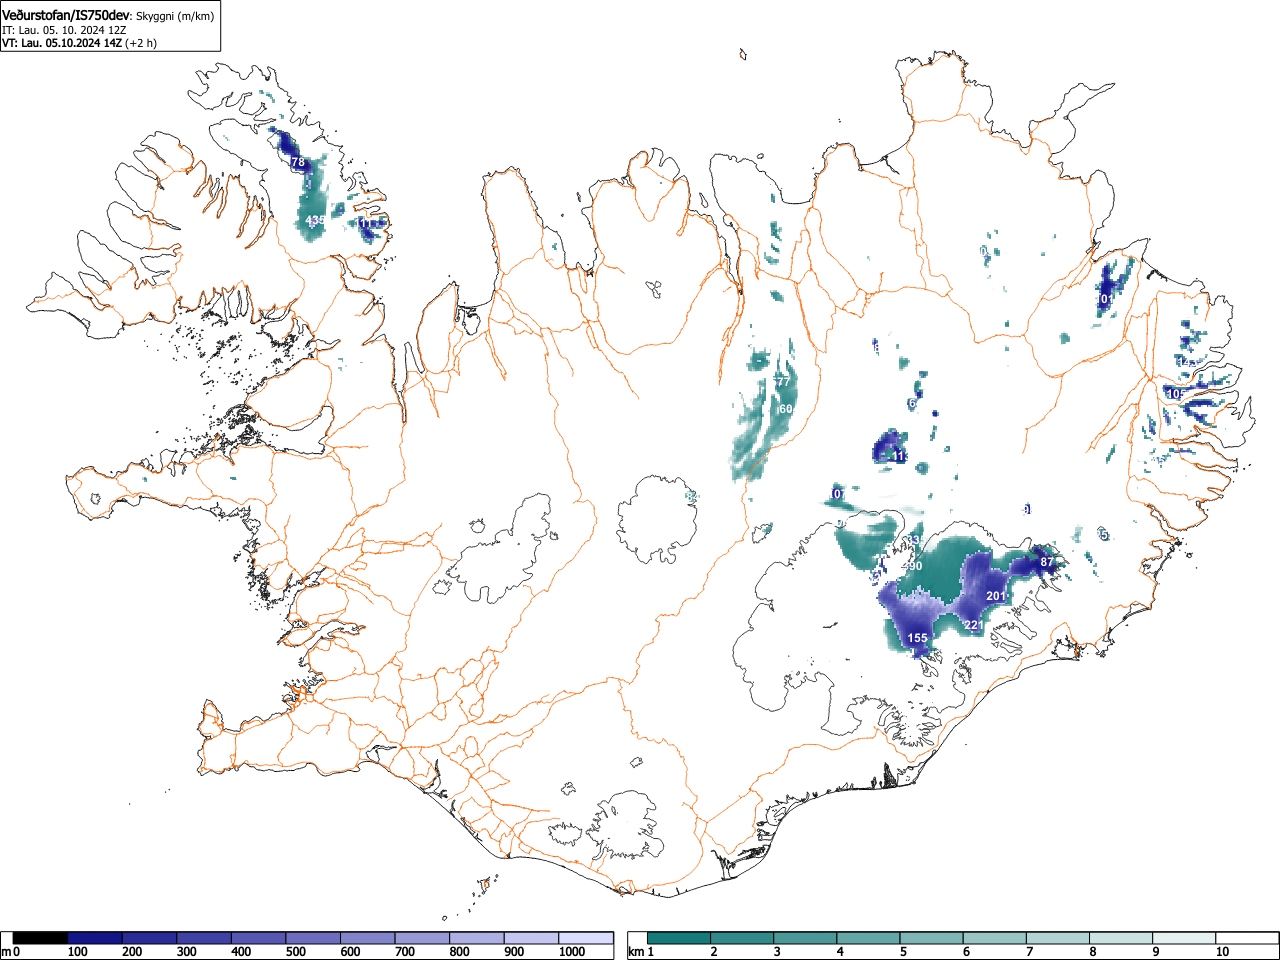
Task: Click the "5" tick label on the km legend
Action: tap(903, 952)
